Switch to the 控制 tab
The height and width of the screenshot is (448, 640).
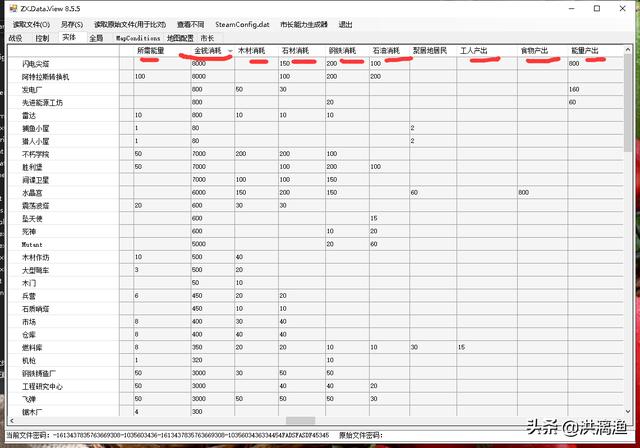42,38
